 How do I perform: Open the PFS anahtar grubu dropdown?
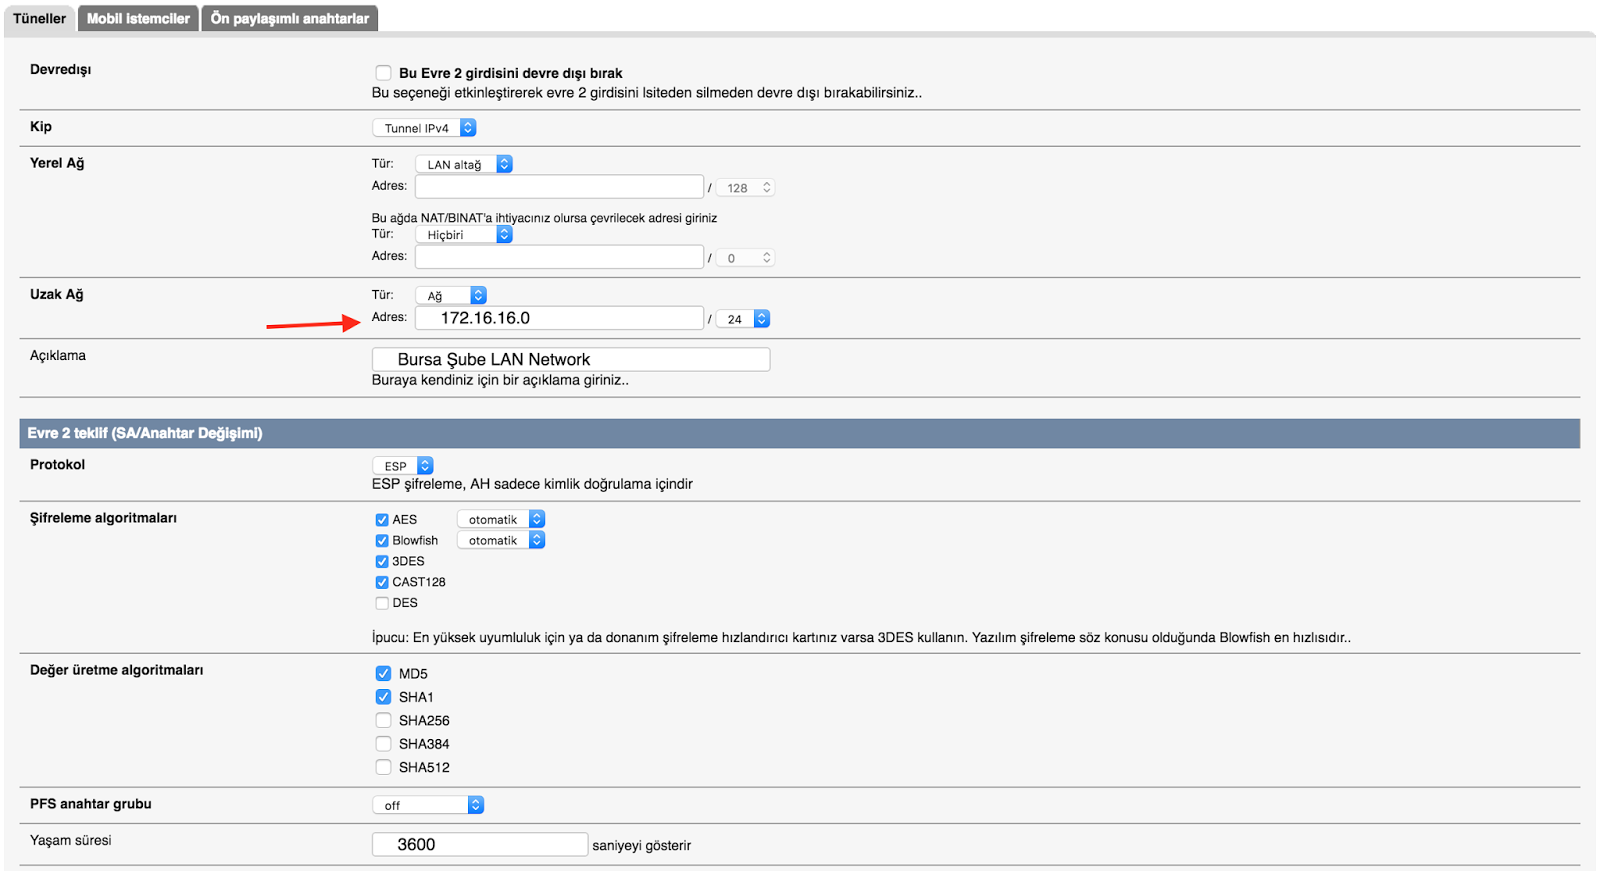click(x=428, y=805)
